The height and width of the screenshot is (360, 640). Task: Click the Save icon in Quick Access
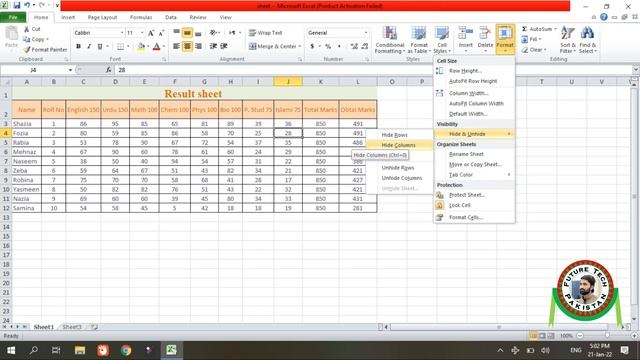point(17,5)
